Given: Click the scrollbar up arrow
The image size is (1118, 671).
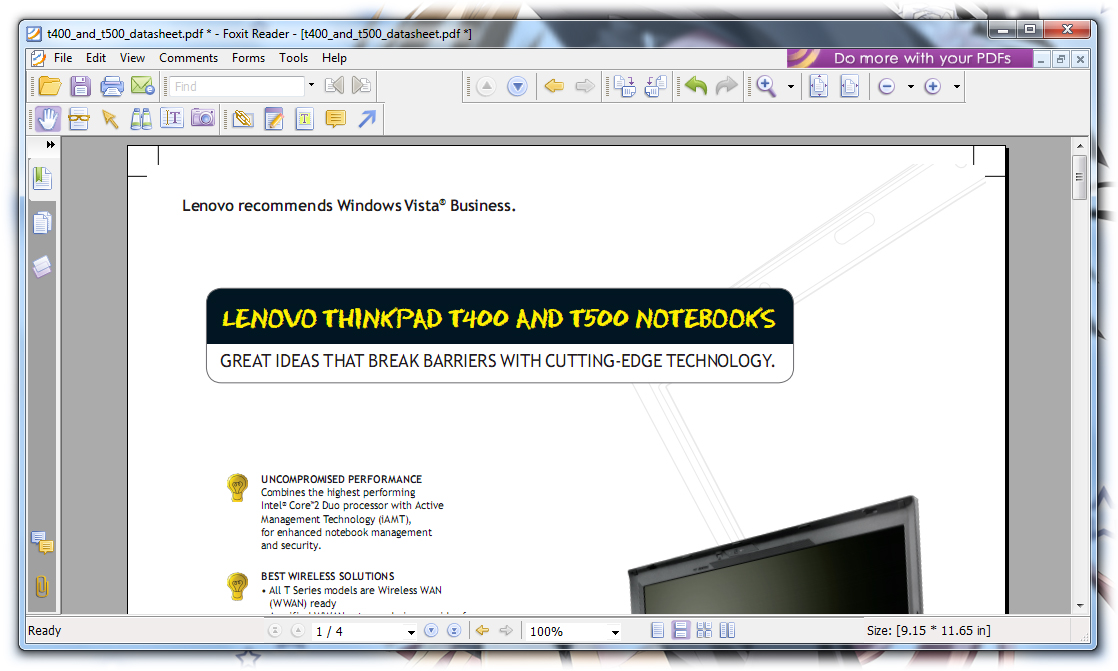Looking at the screenshot, I should pos(1080,145).
